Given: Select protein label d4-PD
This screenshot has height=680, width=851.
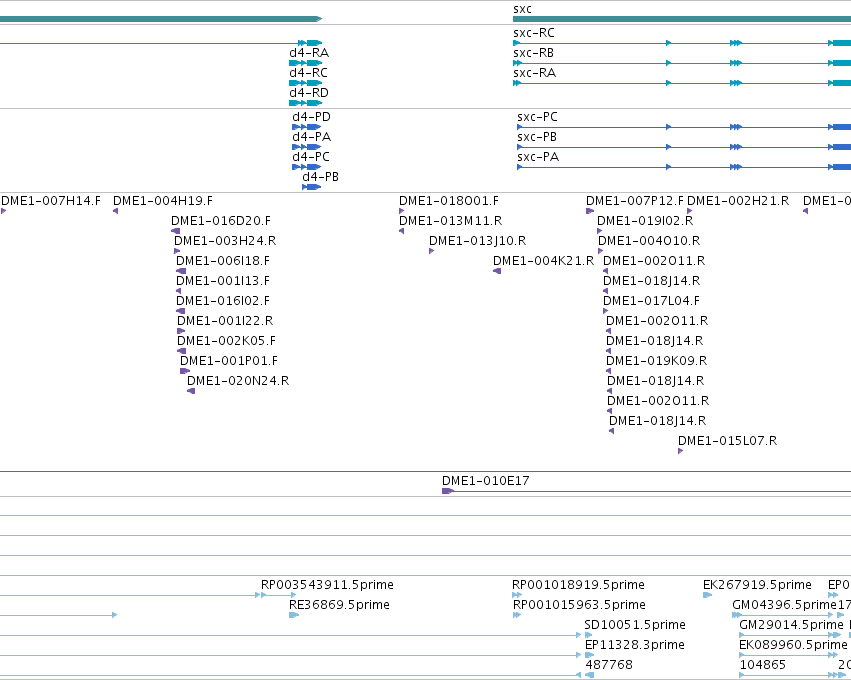Looking at the screenshot, I should click(x=311, y=117).
